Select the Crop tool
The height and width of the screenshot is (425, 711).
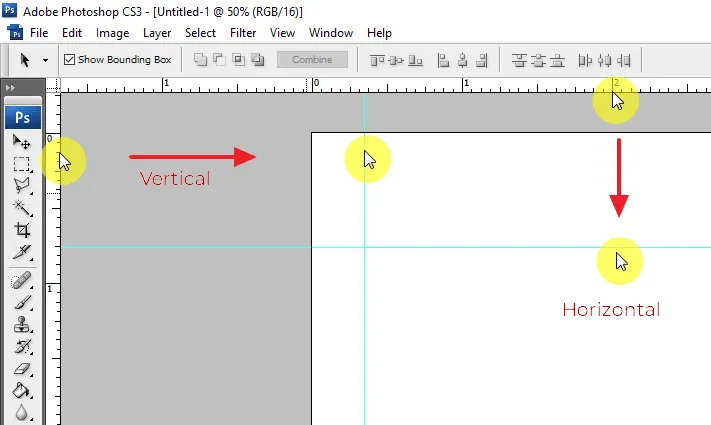click(21, 230)
